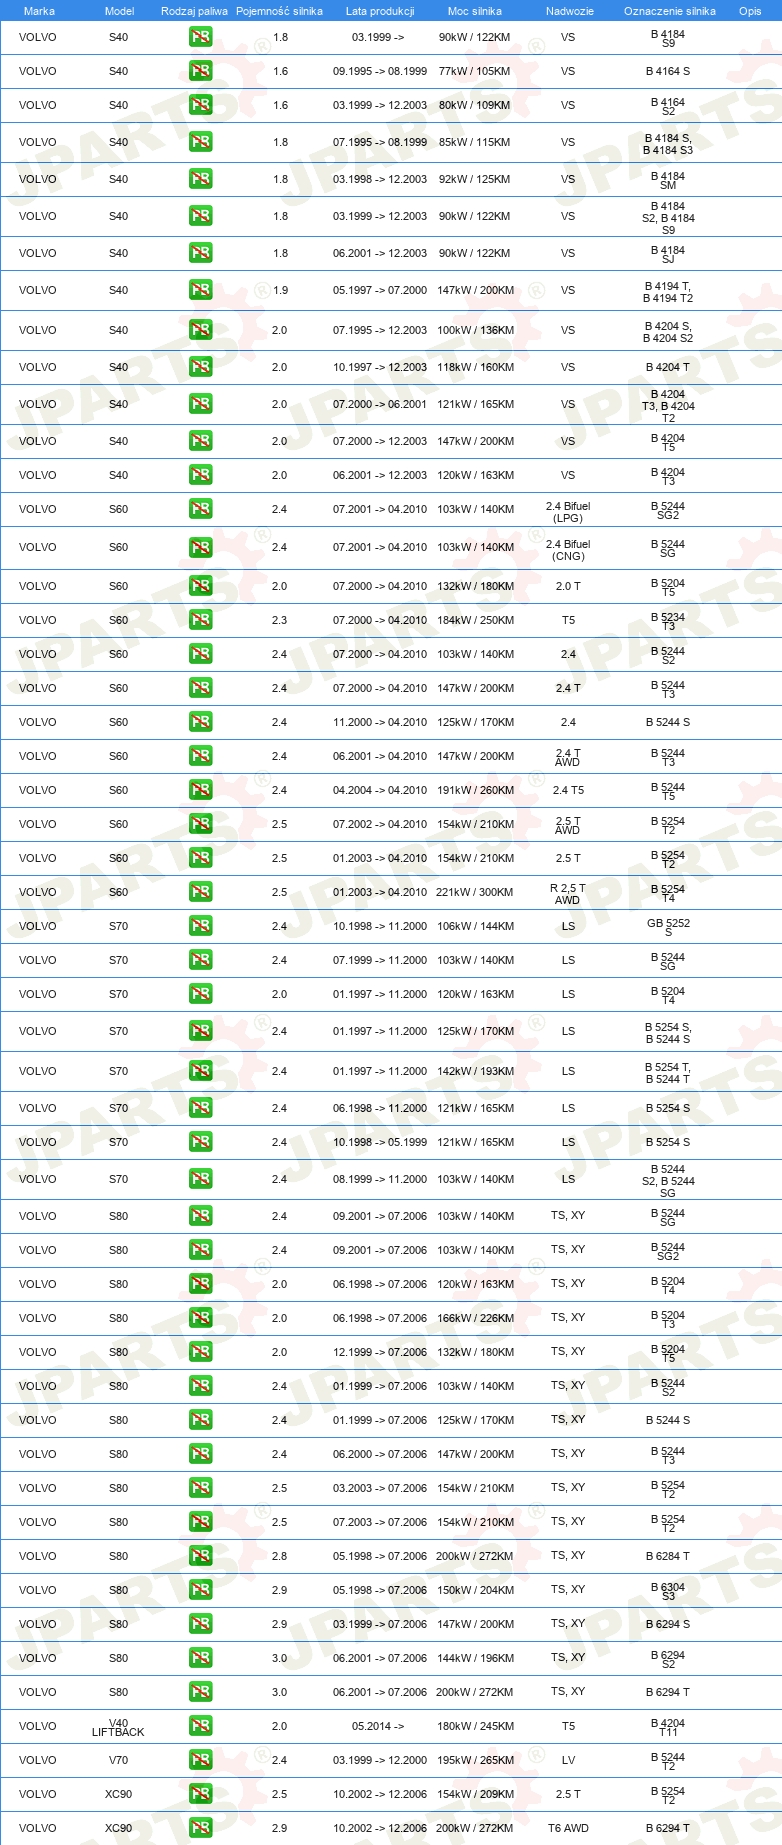Click fuel icon in S80 166kW / 226KM row
The width and height of the screenshot is (782, 1845).
(200, 1318)
